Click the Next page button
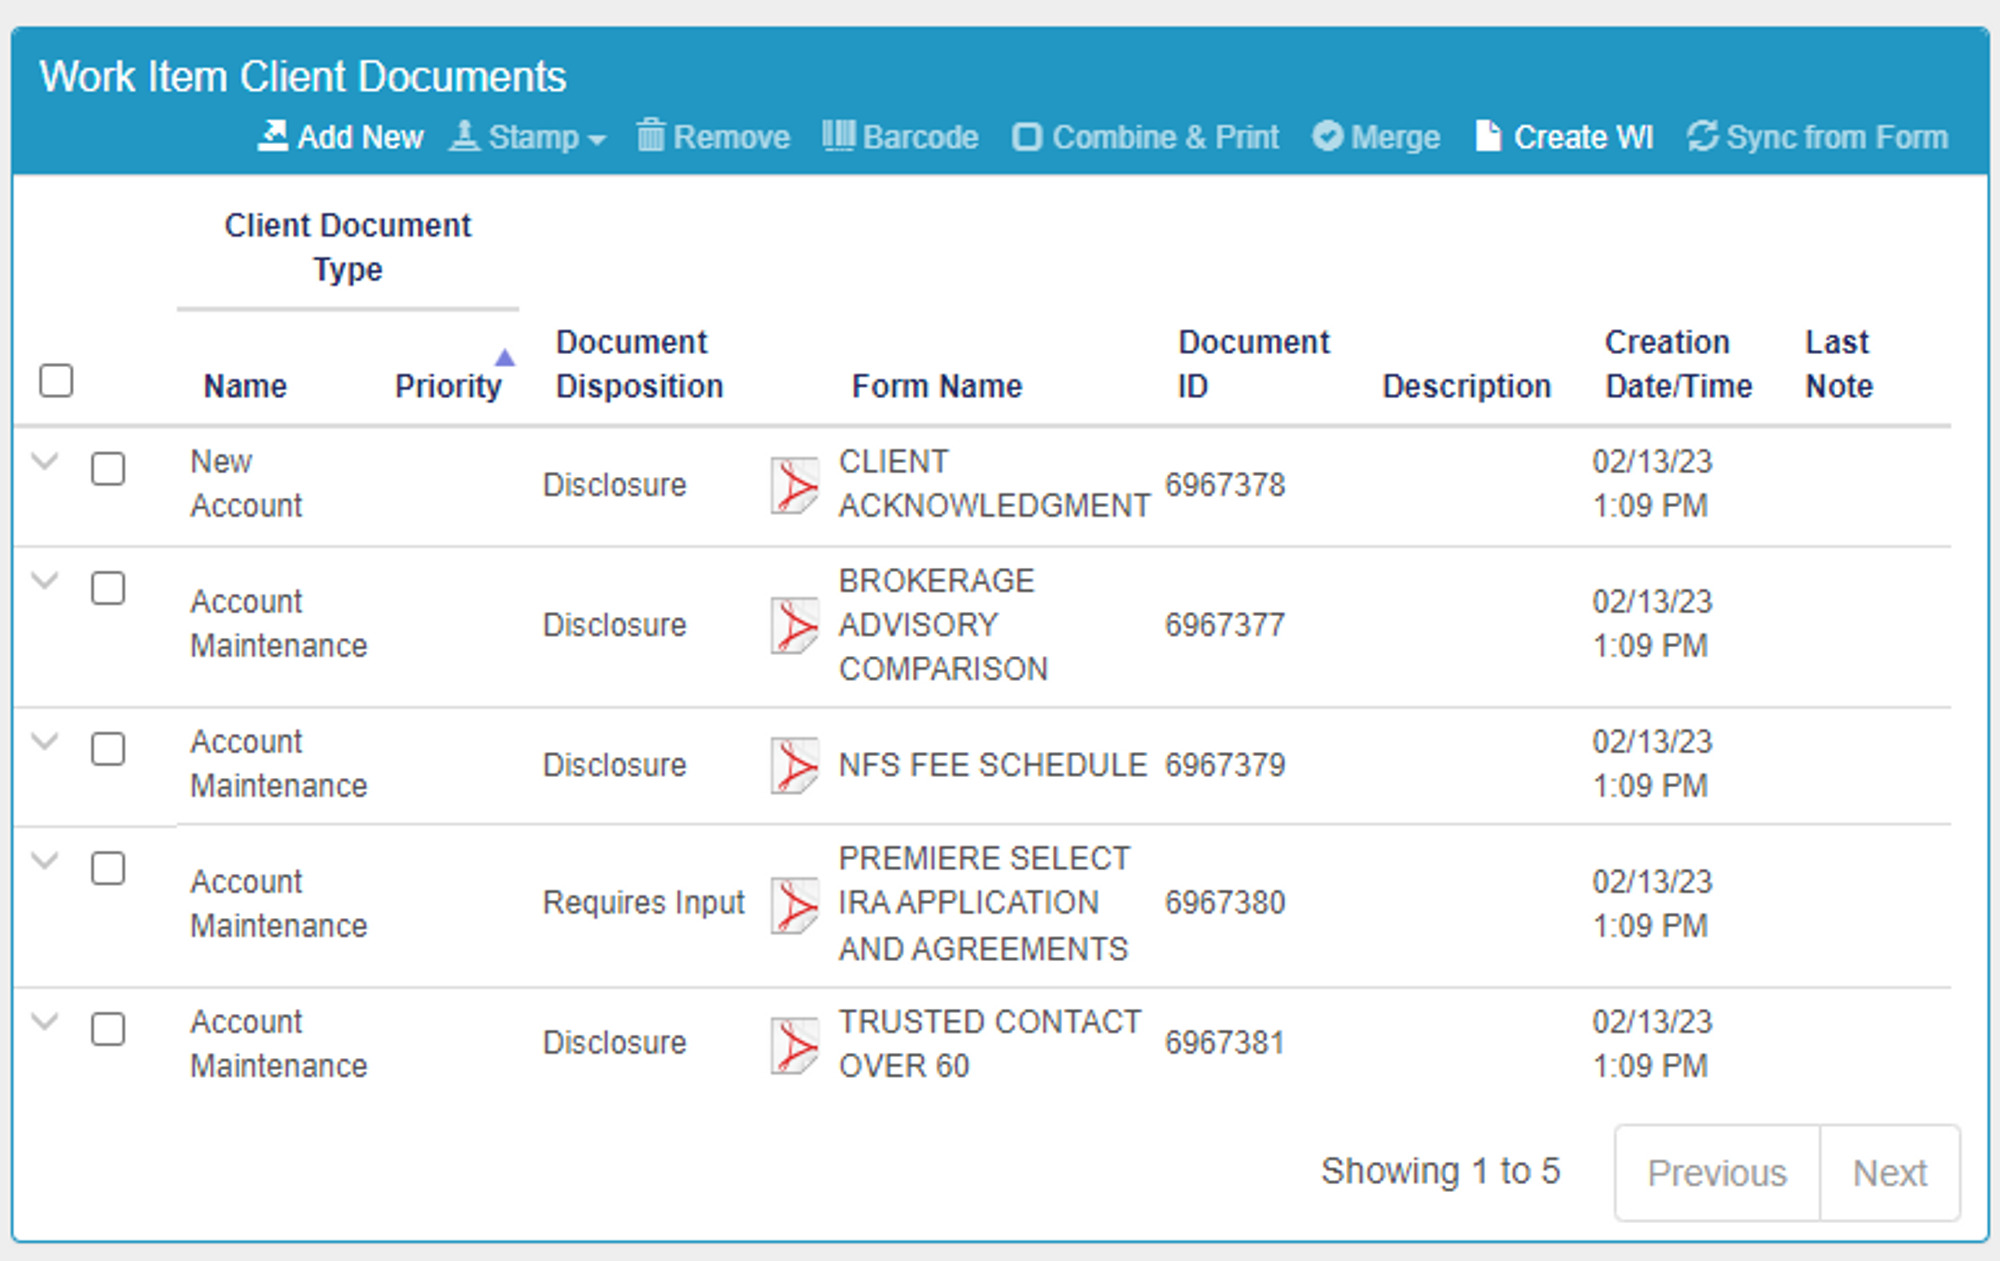The image size is (2000, 1261). point(1889,1173)
